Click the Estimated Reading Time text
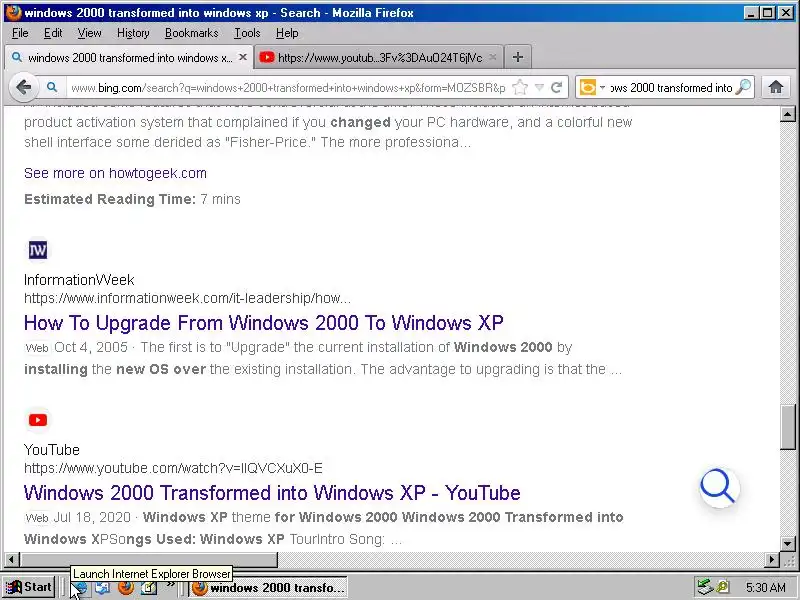Viewport: 800px width, 600px height. click(x=132, y=199)
